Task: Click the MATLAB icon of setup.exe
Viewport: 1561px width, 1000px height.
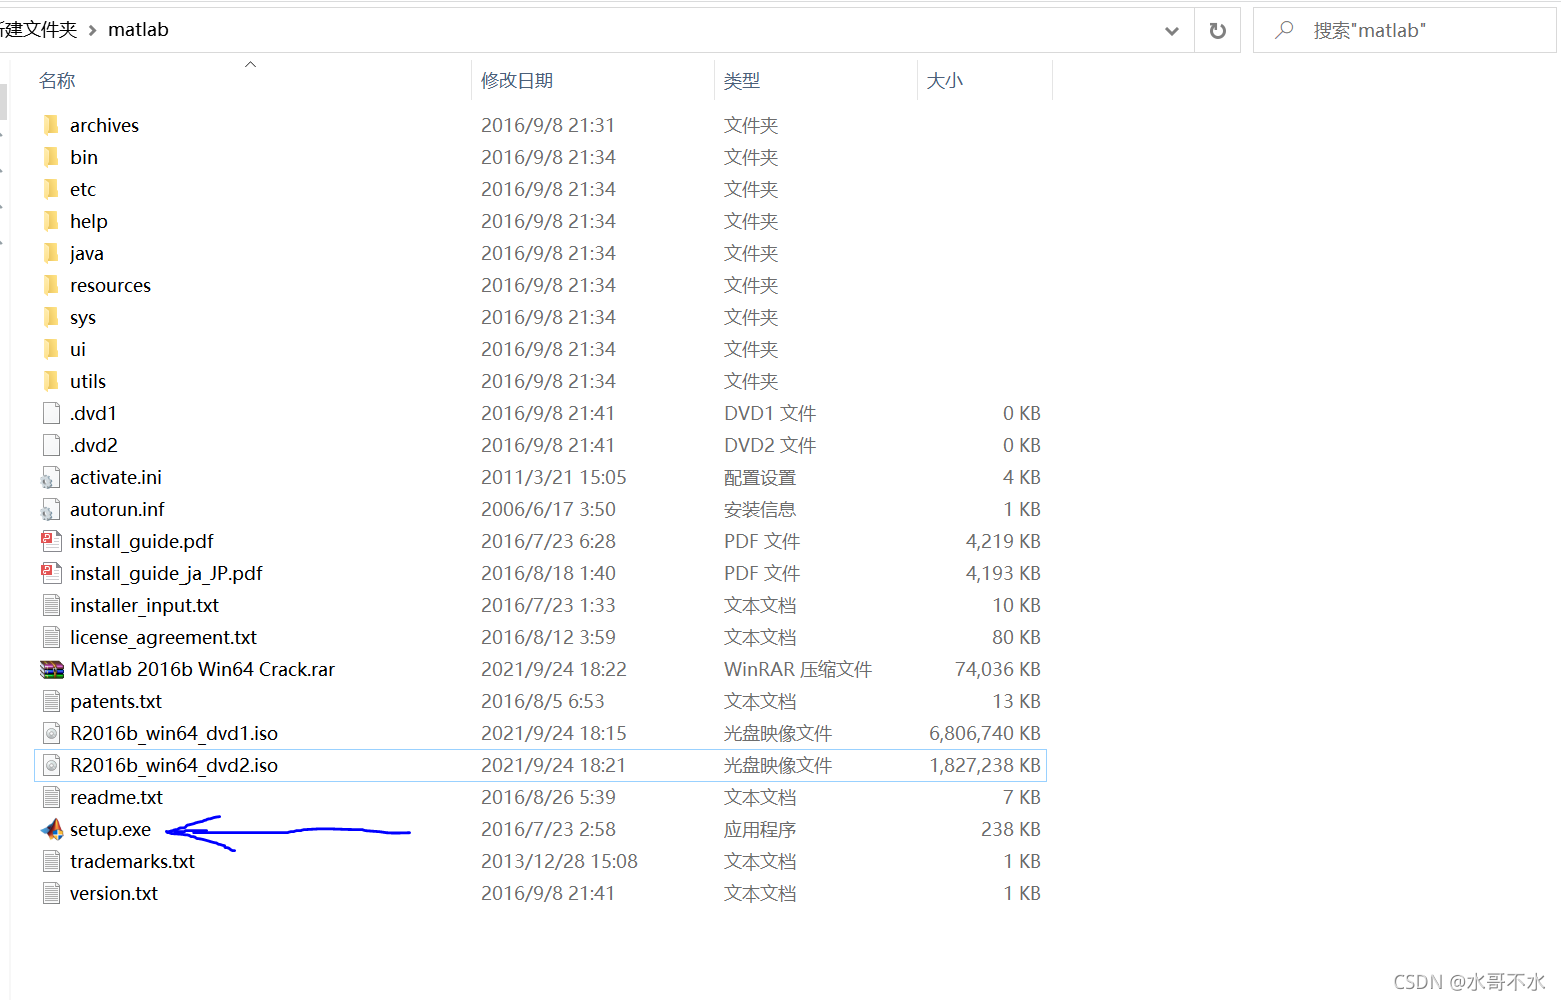Action: tap(52, 829)
